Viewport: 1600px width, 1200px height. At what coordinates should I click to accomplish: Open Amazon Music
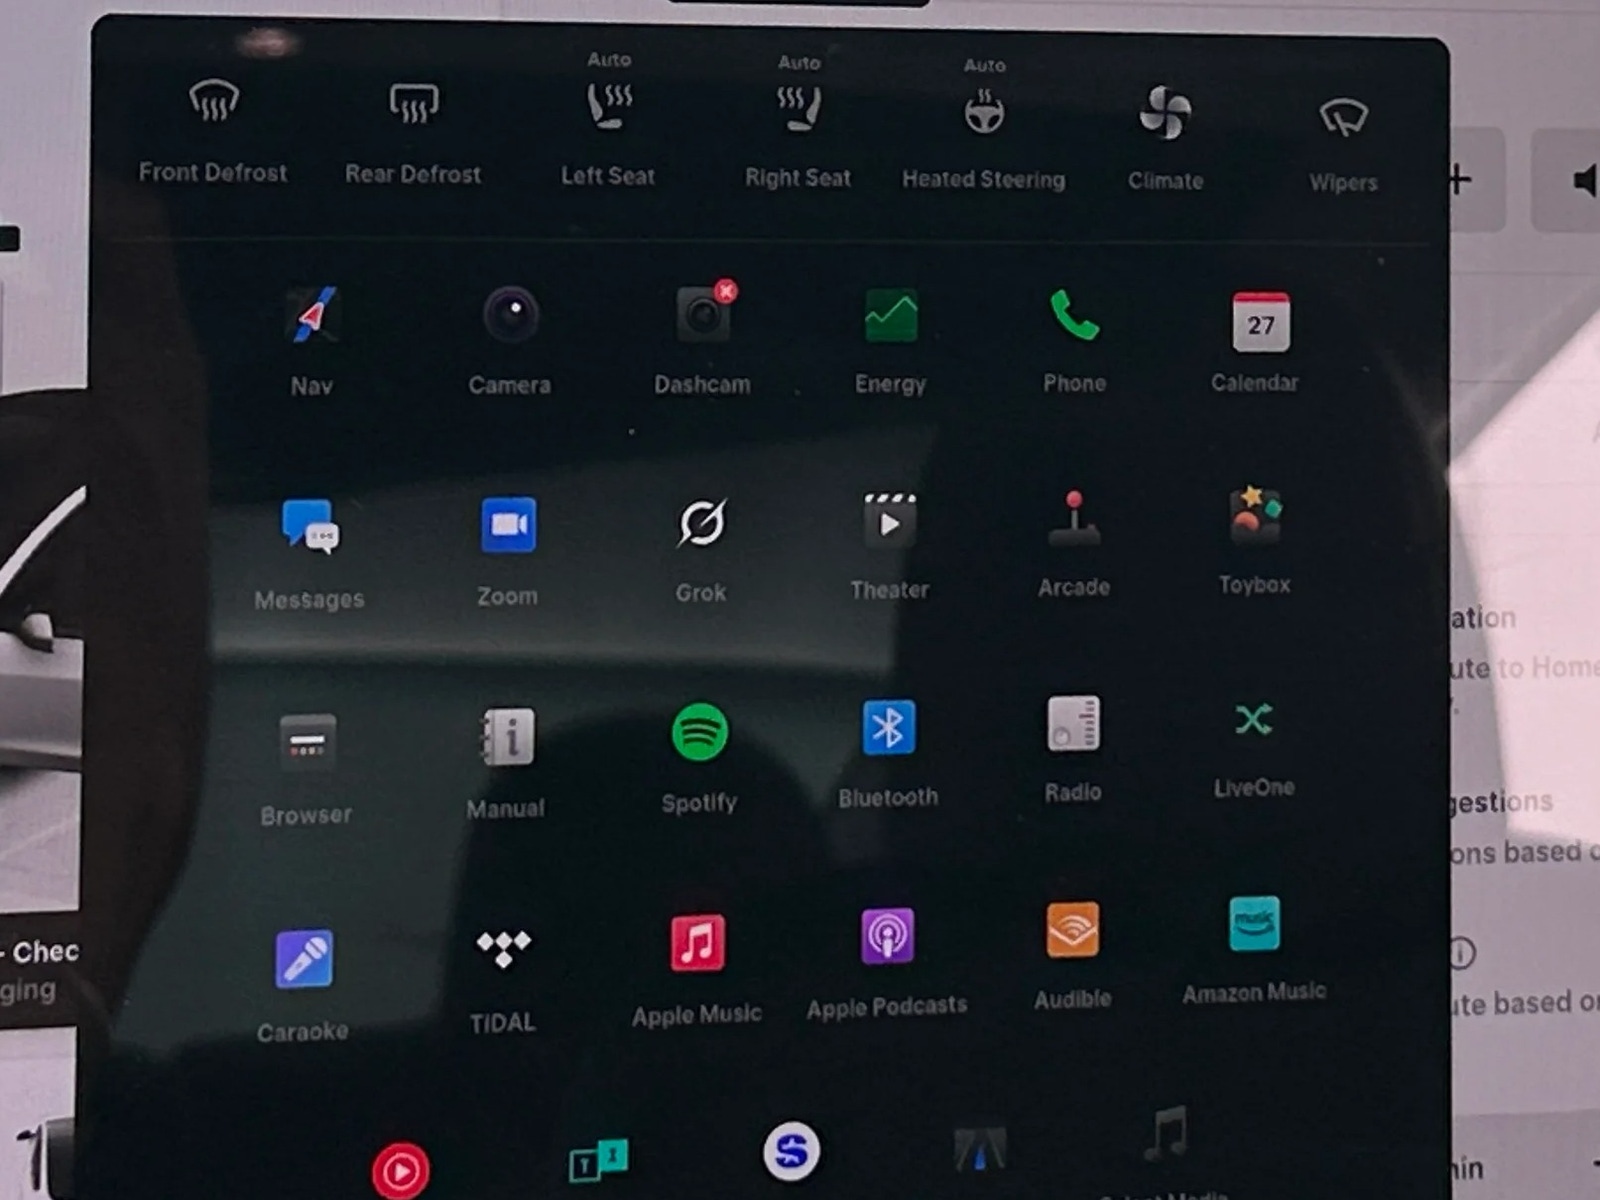tap(1254, 923)
